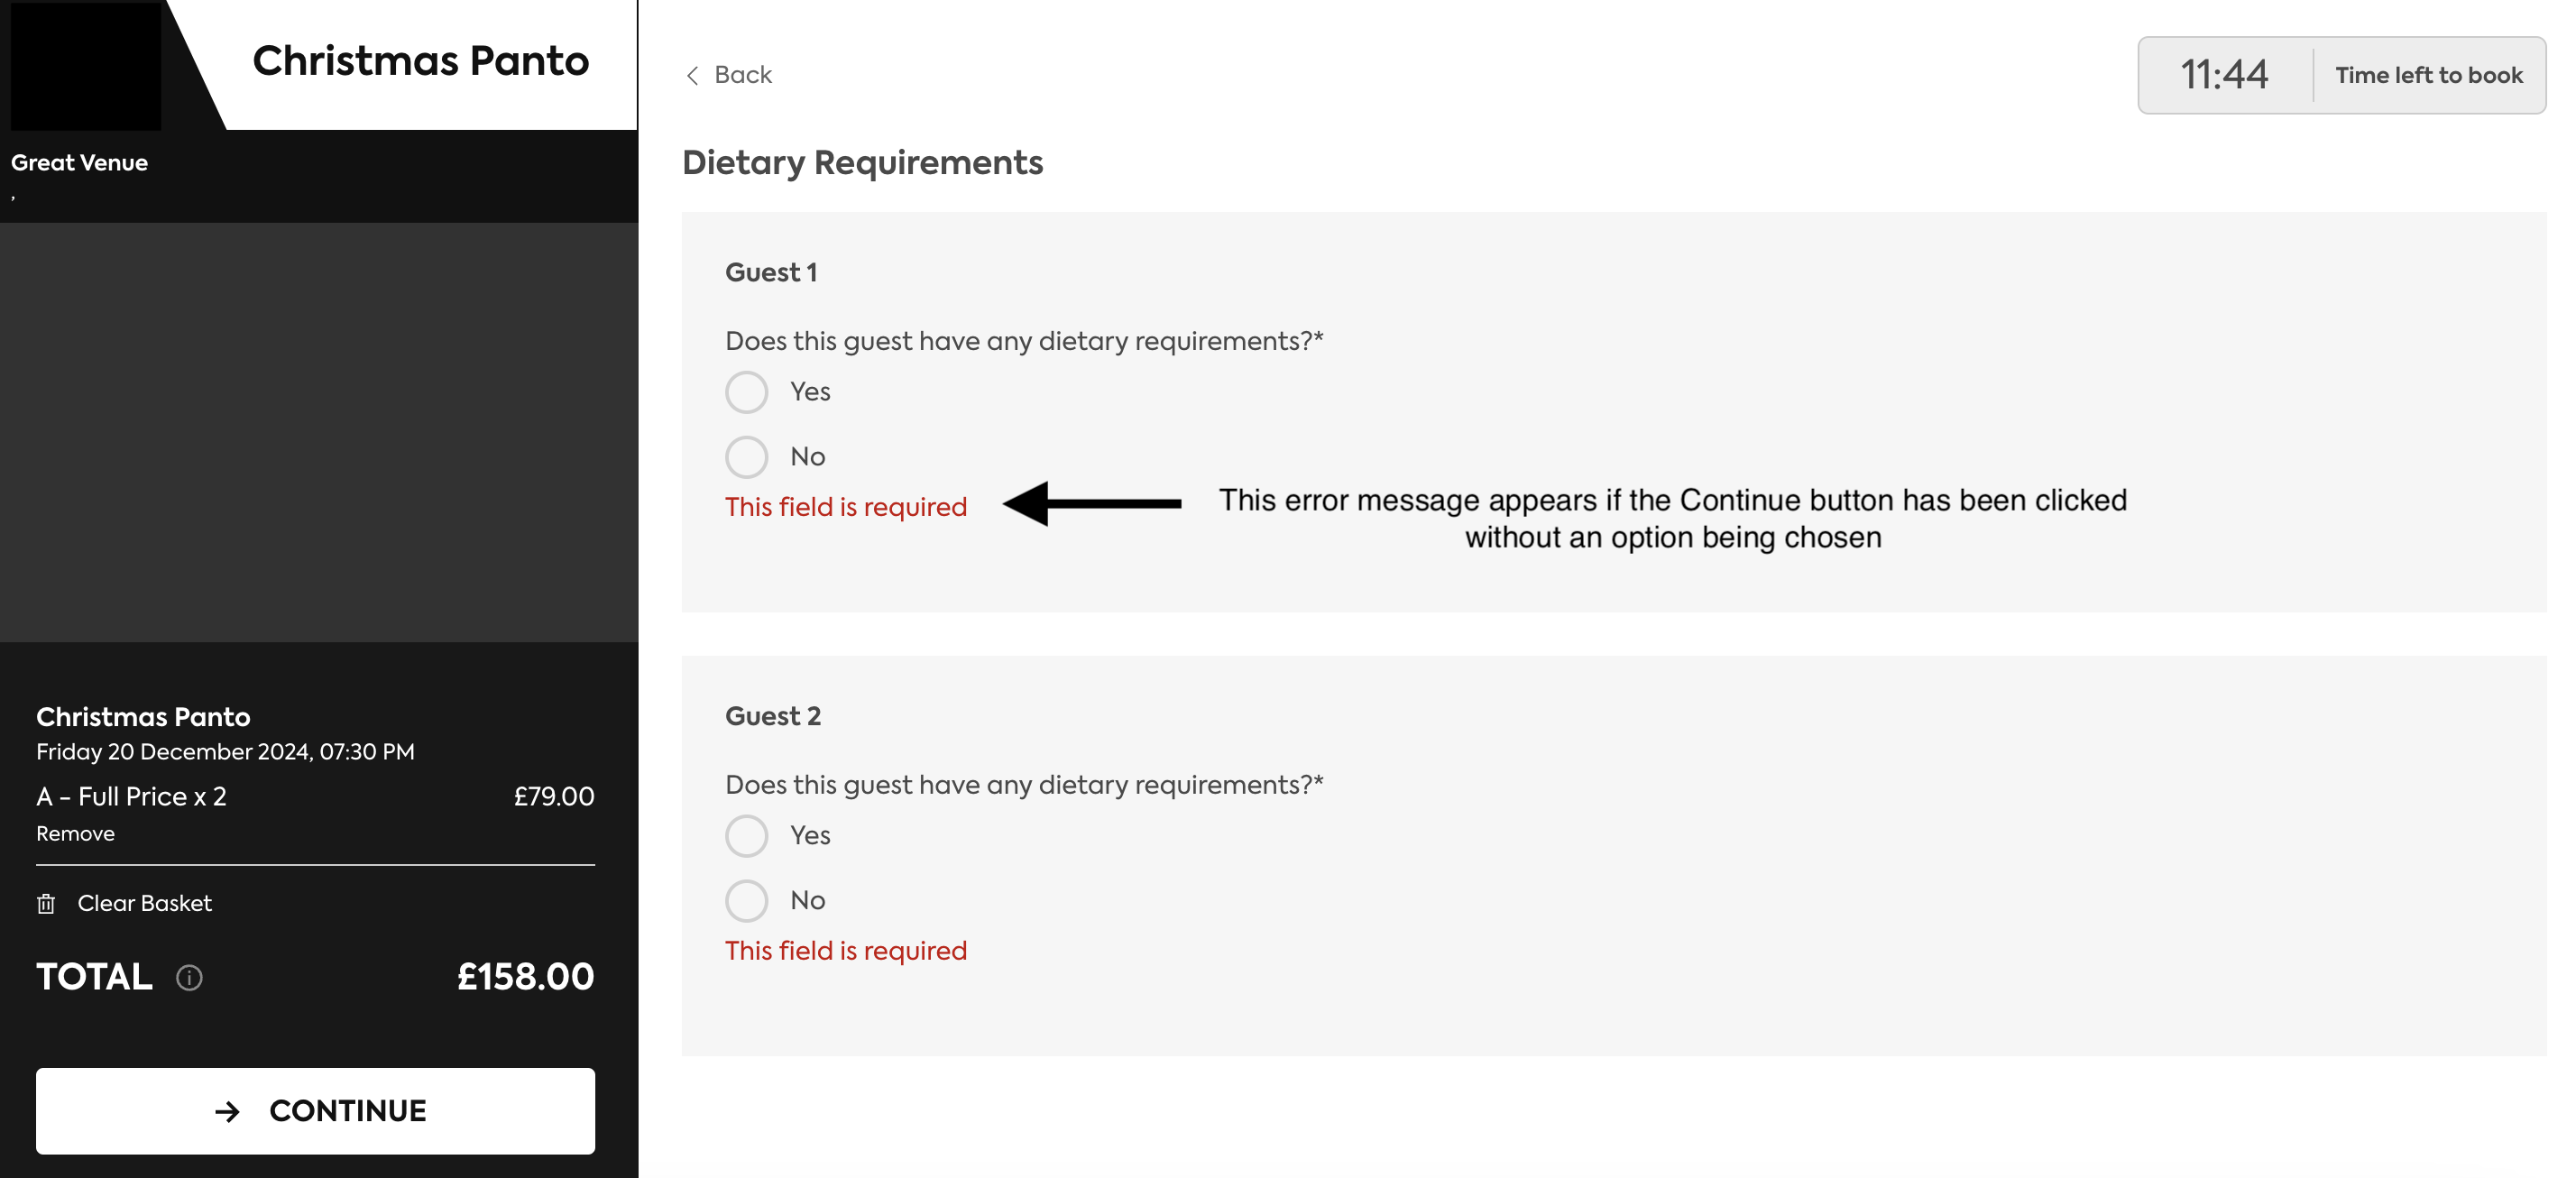Click the Time left to book label
2576x1178 pixels.
point(2429,75)
